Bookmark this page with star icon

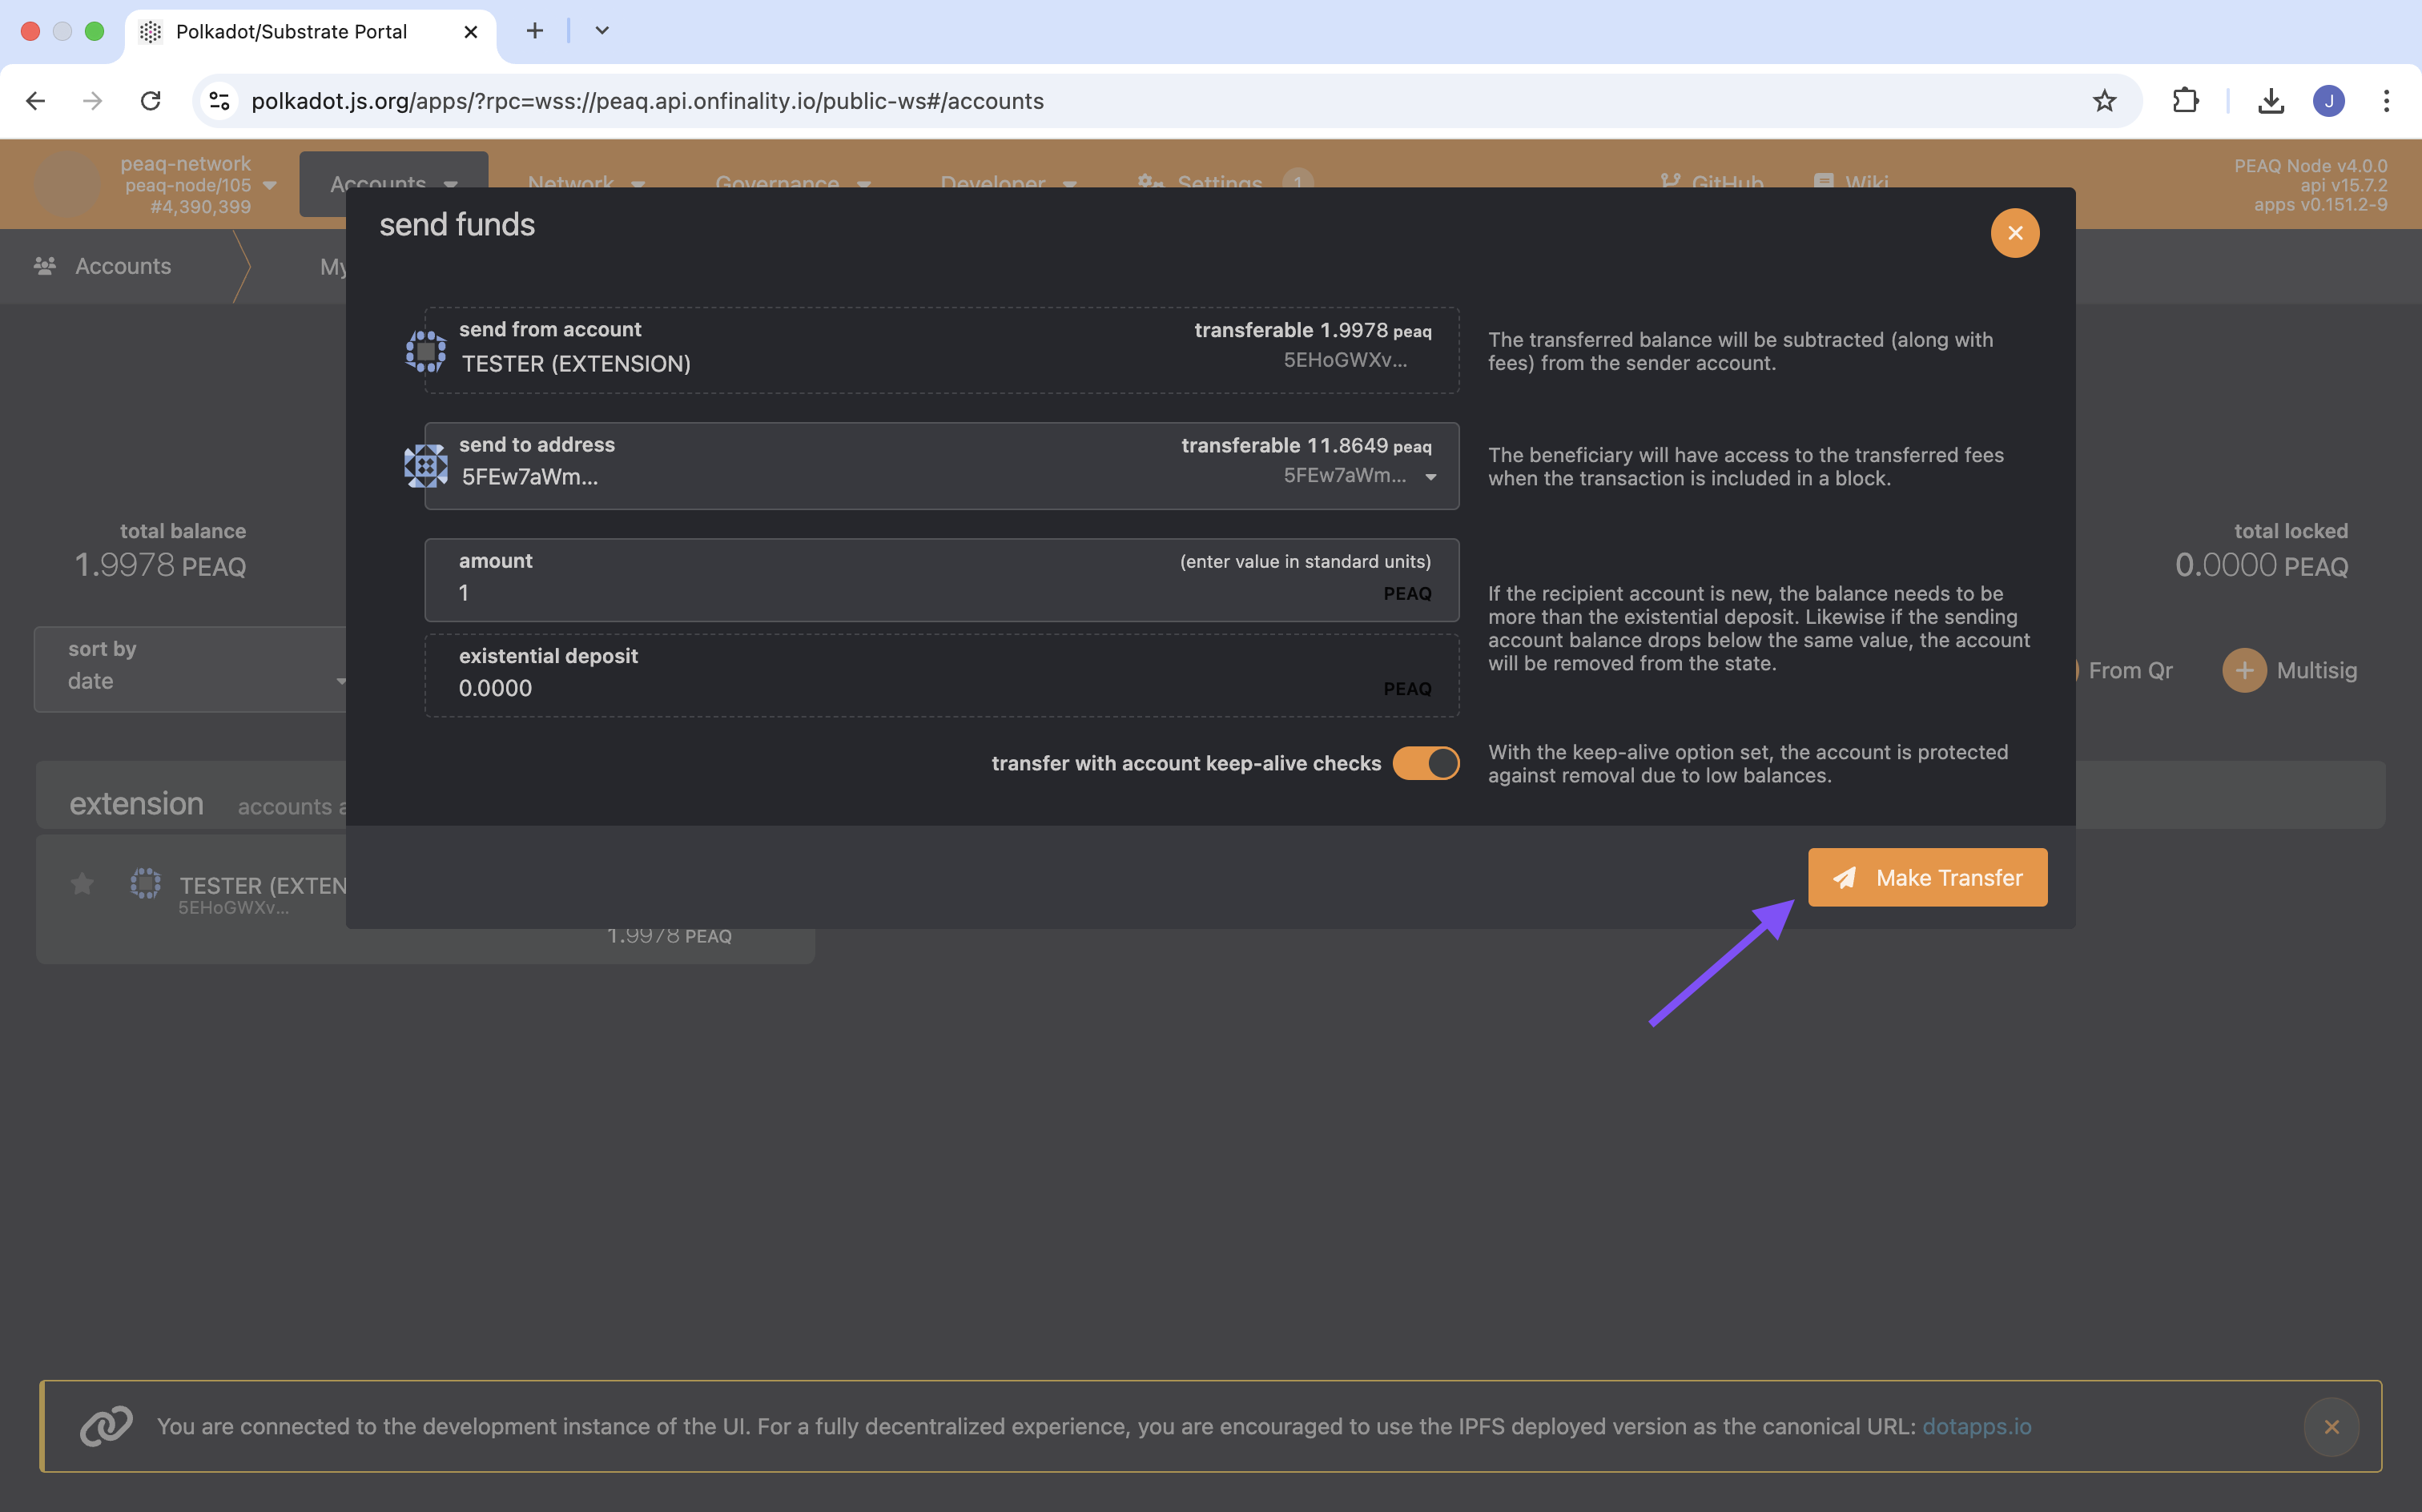point(2104,101)
